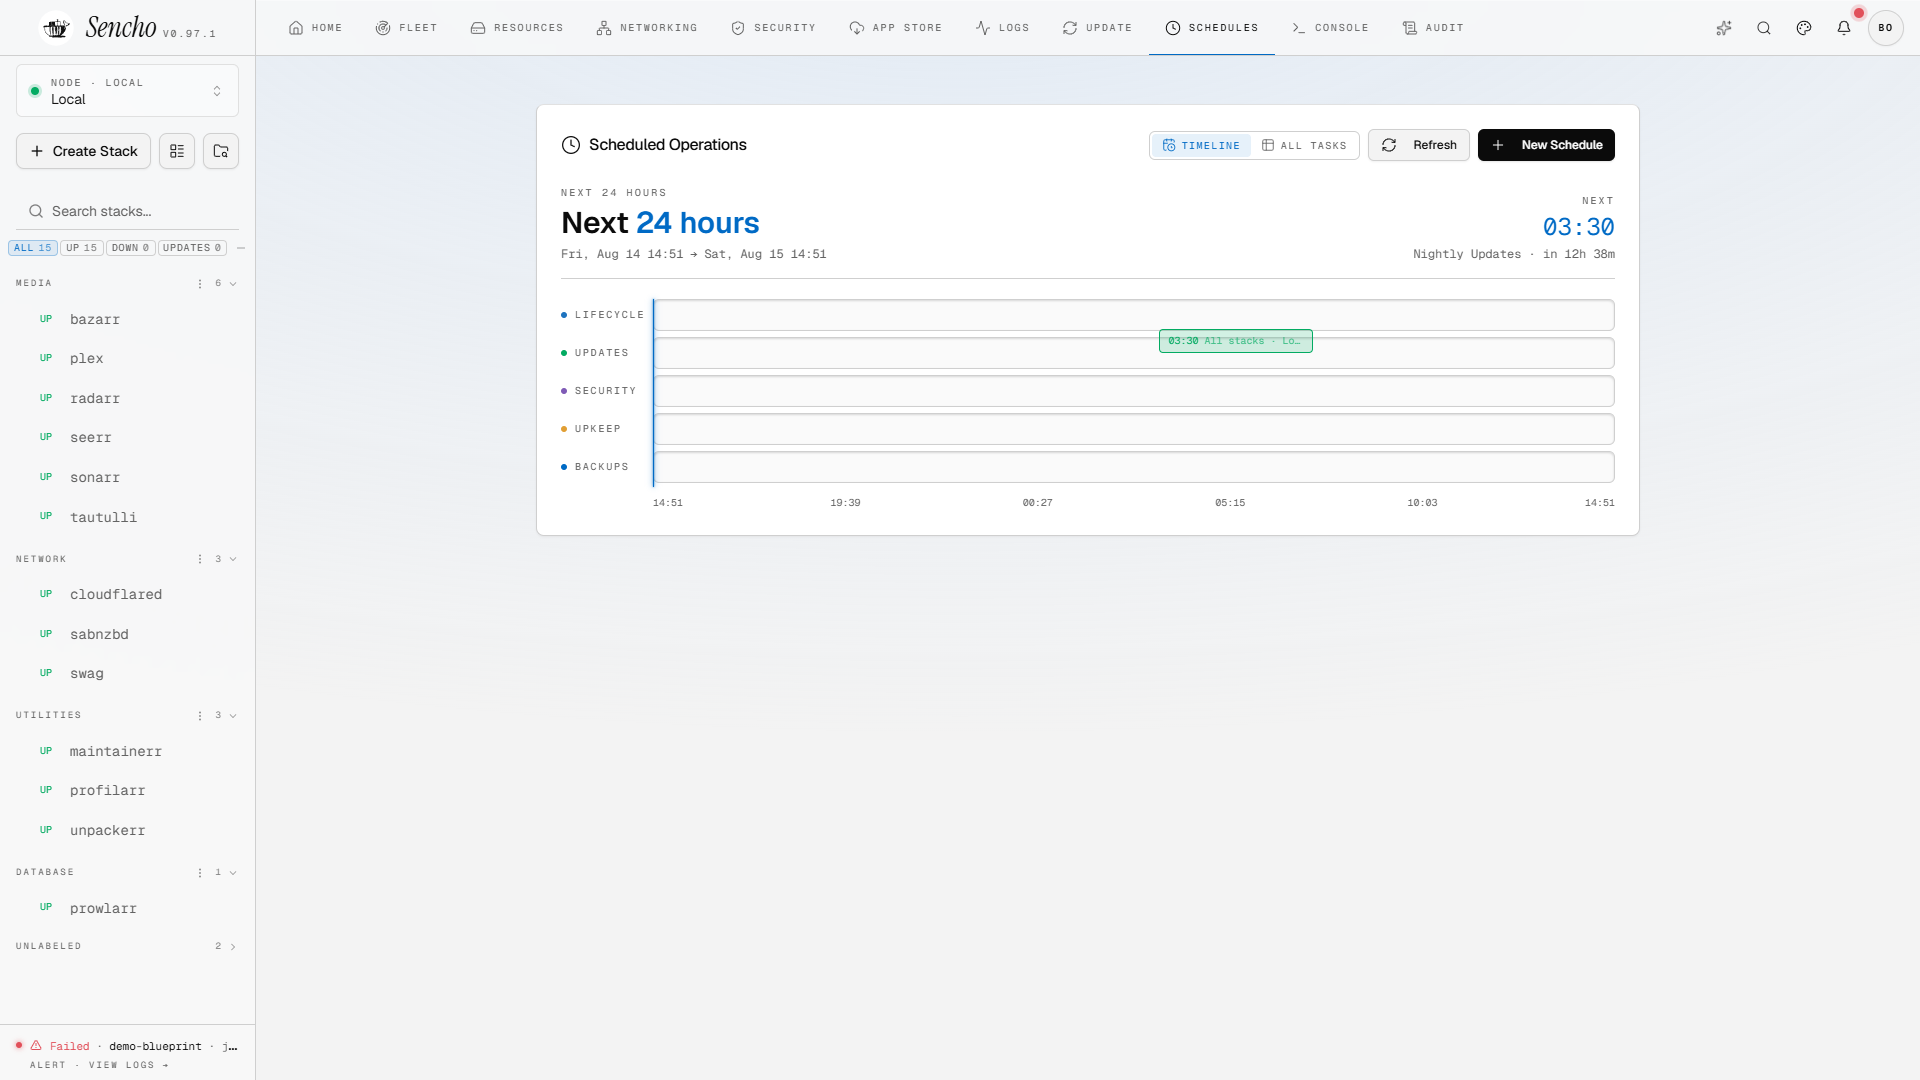
Task: Click View Logs link in failure alert
Action: (128, 1066)
